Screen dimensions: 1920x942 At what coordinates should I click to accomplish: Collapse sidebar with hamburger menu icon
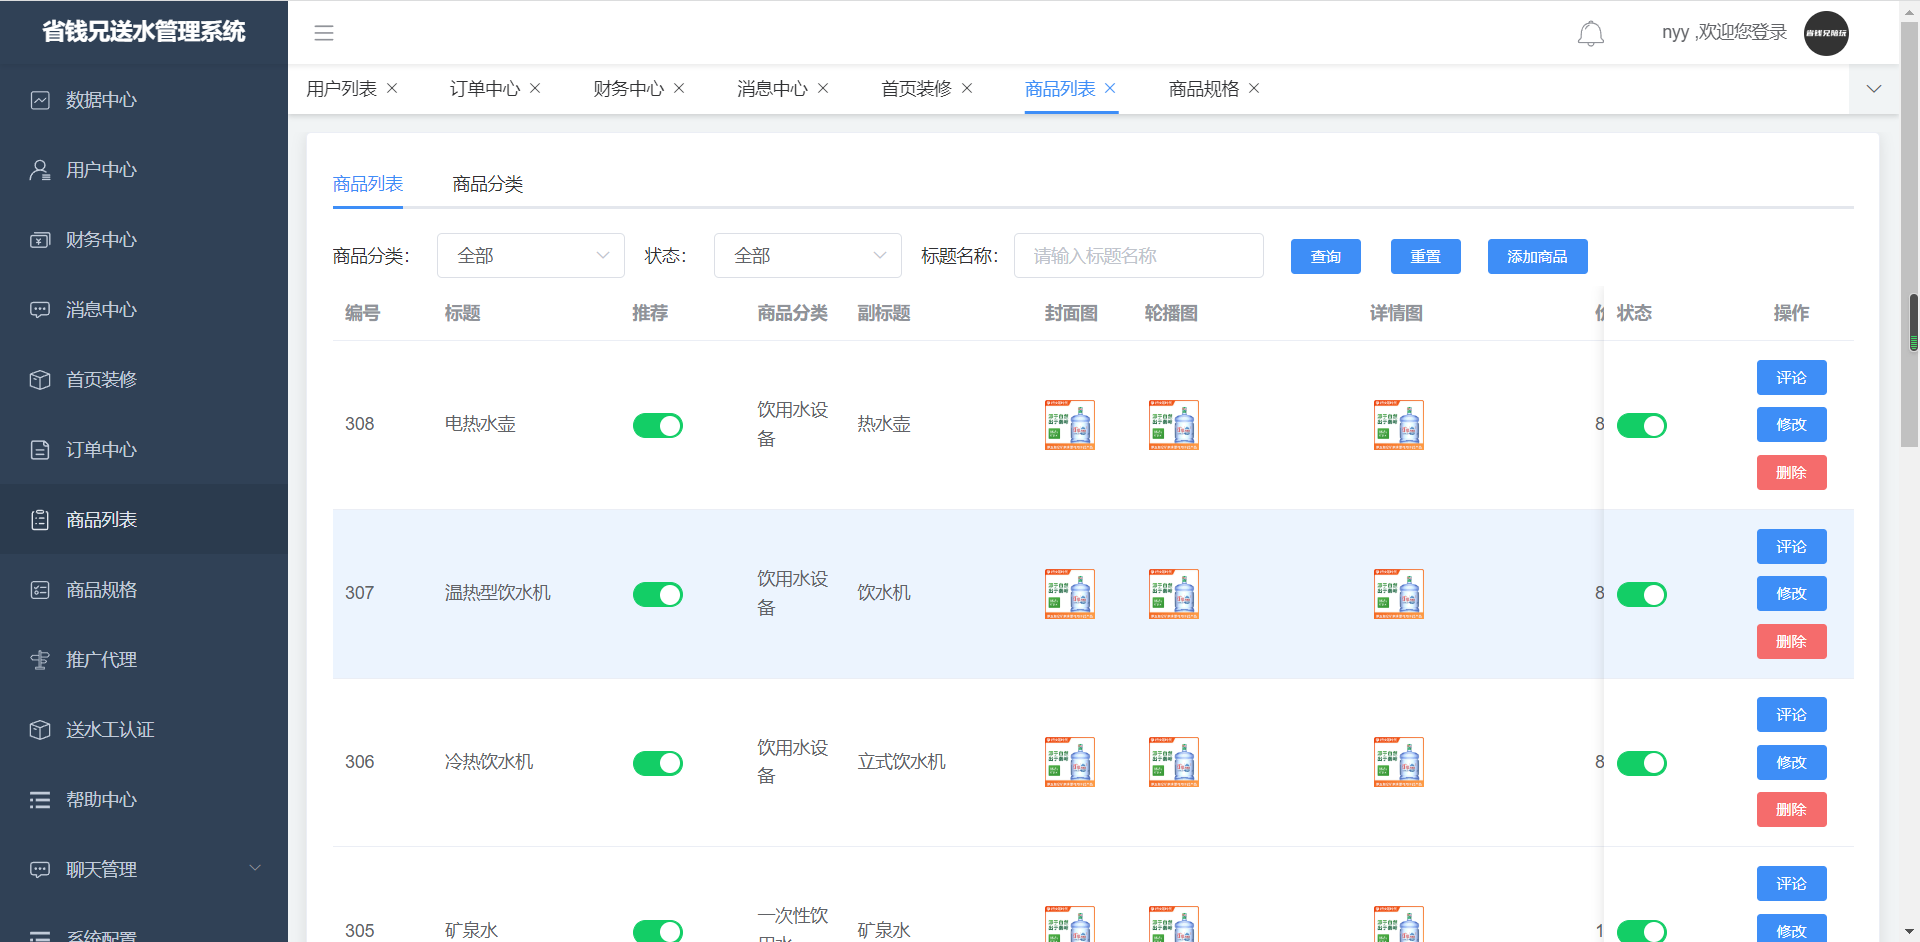[x=324, y=33]
